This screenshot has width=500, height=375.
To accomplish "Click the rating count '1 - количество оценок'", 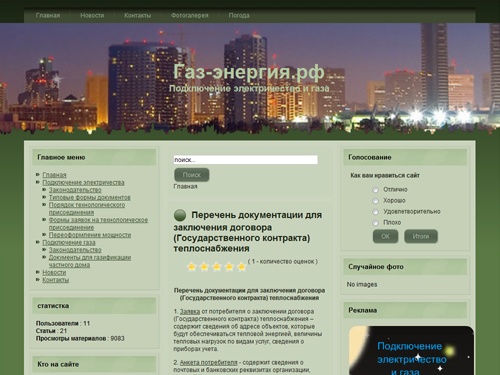I will tap(283, 261).
